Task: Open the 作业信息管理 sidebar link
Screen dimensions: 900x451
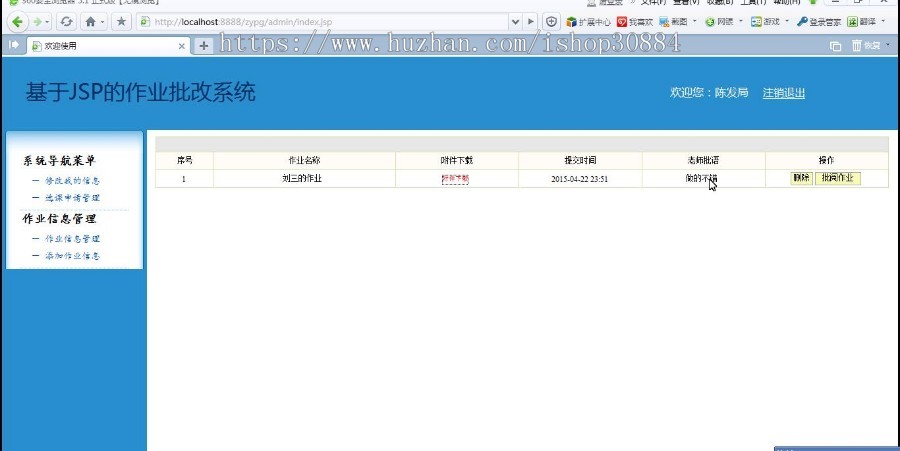Action: 72,239
